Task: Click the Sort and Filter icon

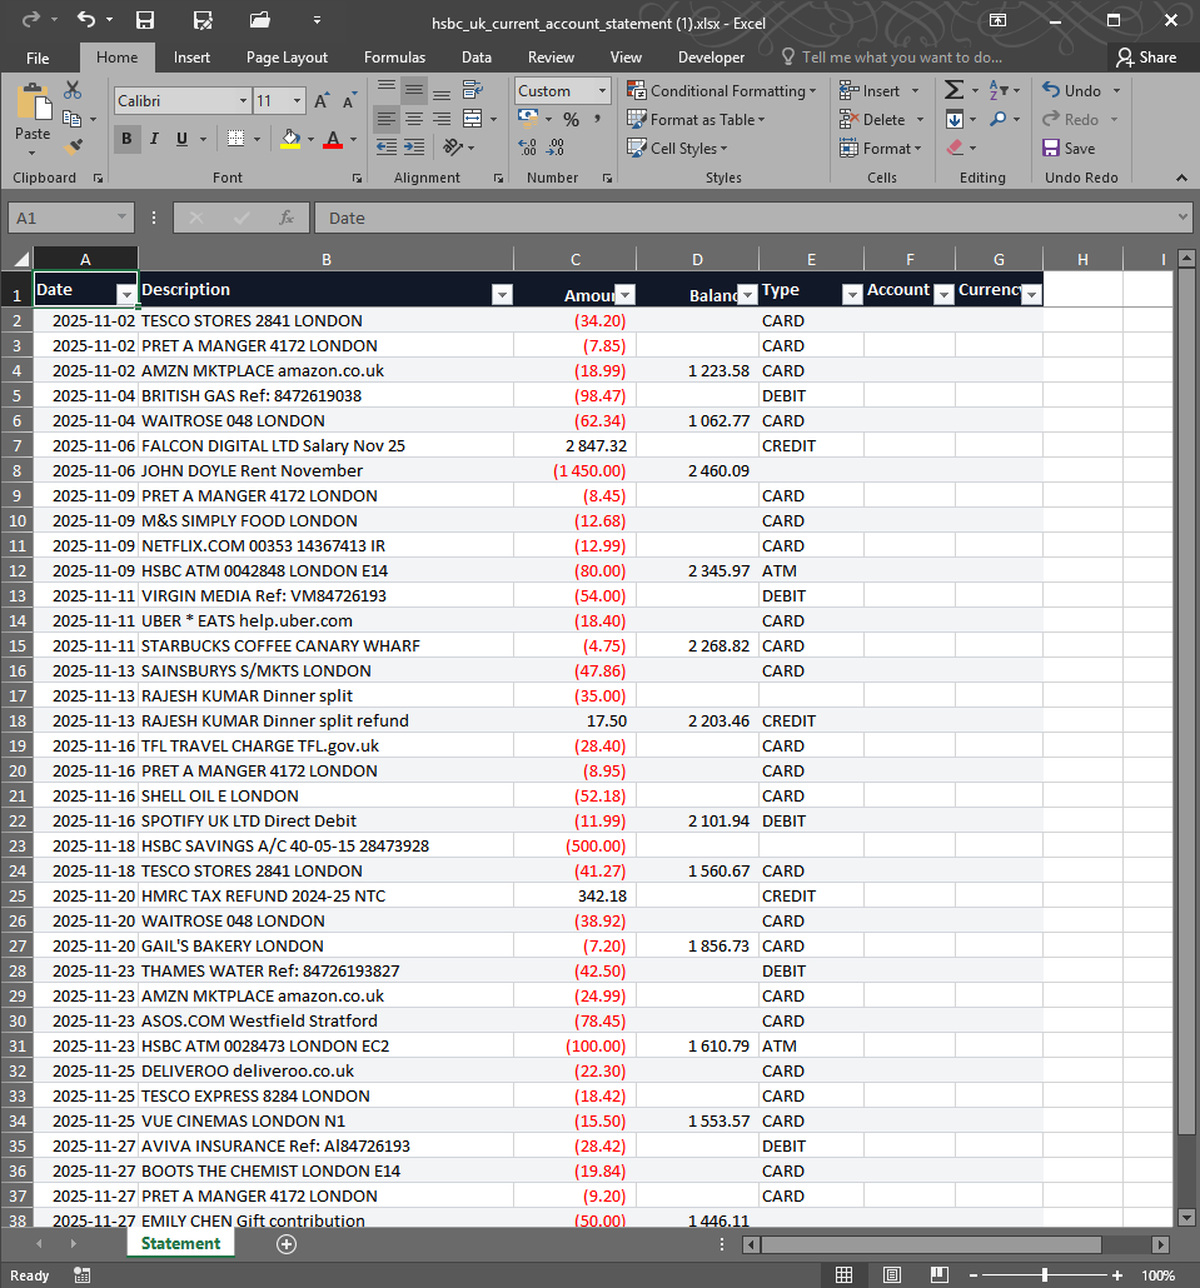Action: [998, 91]
